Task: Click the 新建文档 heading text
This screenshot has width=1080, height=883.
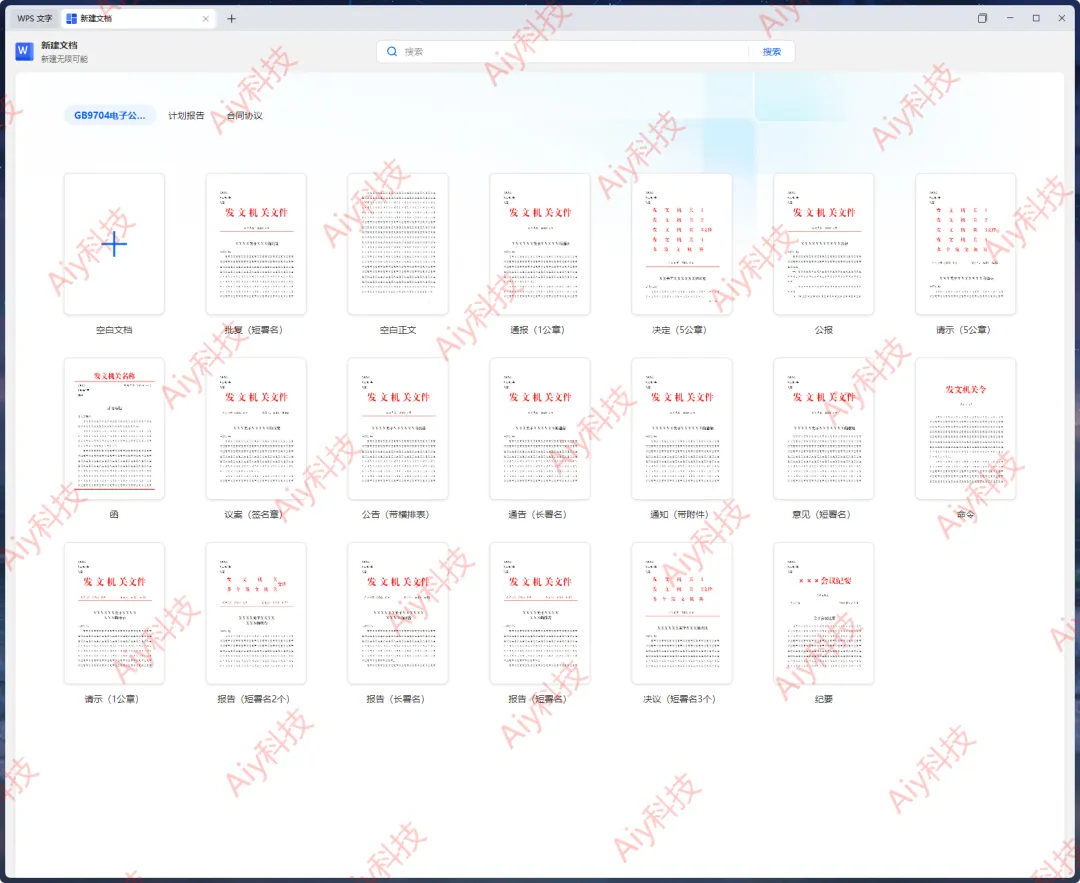Action: 59,45
